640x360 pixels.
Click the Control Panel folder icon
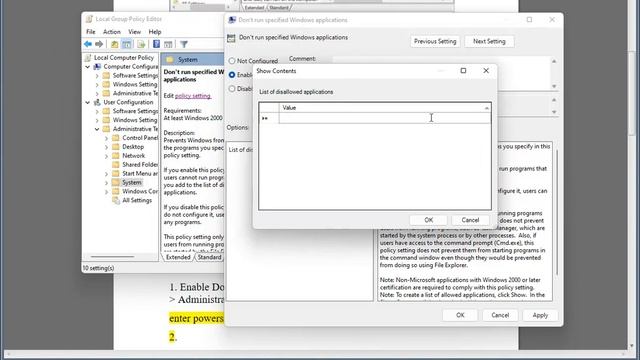pyautogui.click(x=116, y=138)
